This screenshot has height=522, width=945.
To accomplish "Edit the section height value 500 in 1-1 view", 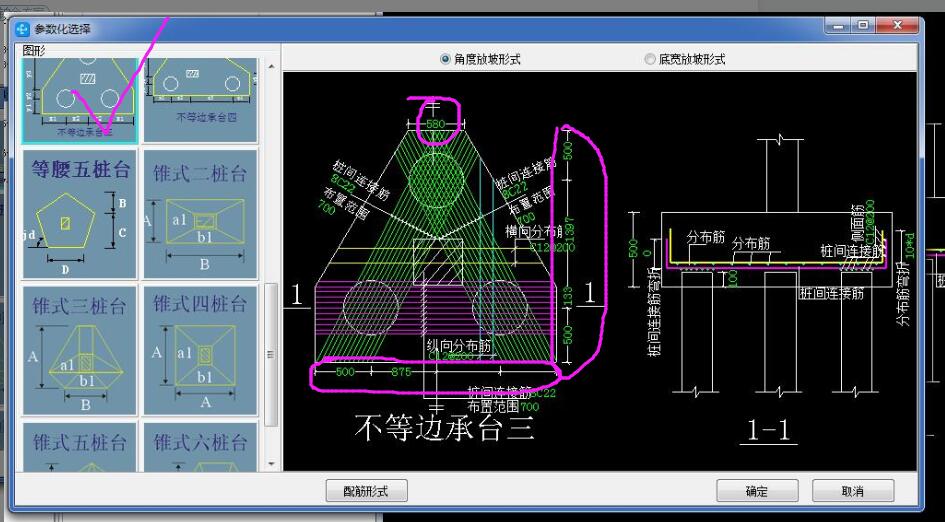I will [633, 248].
